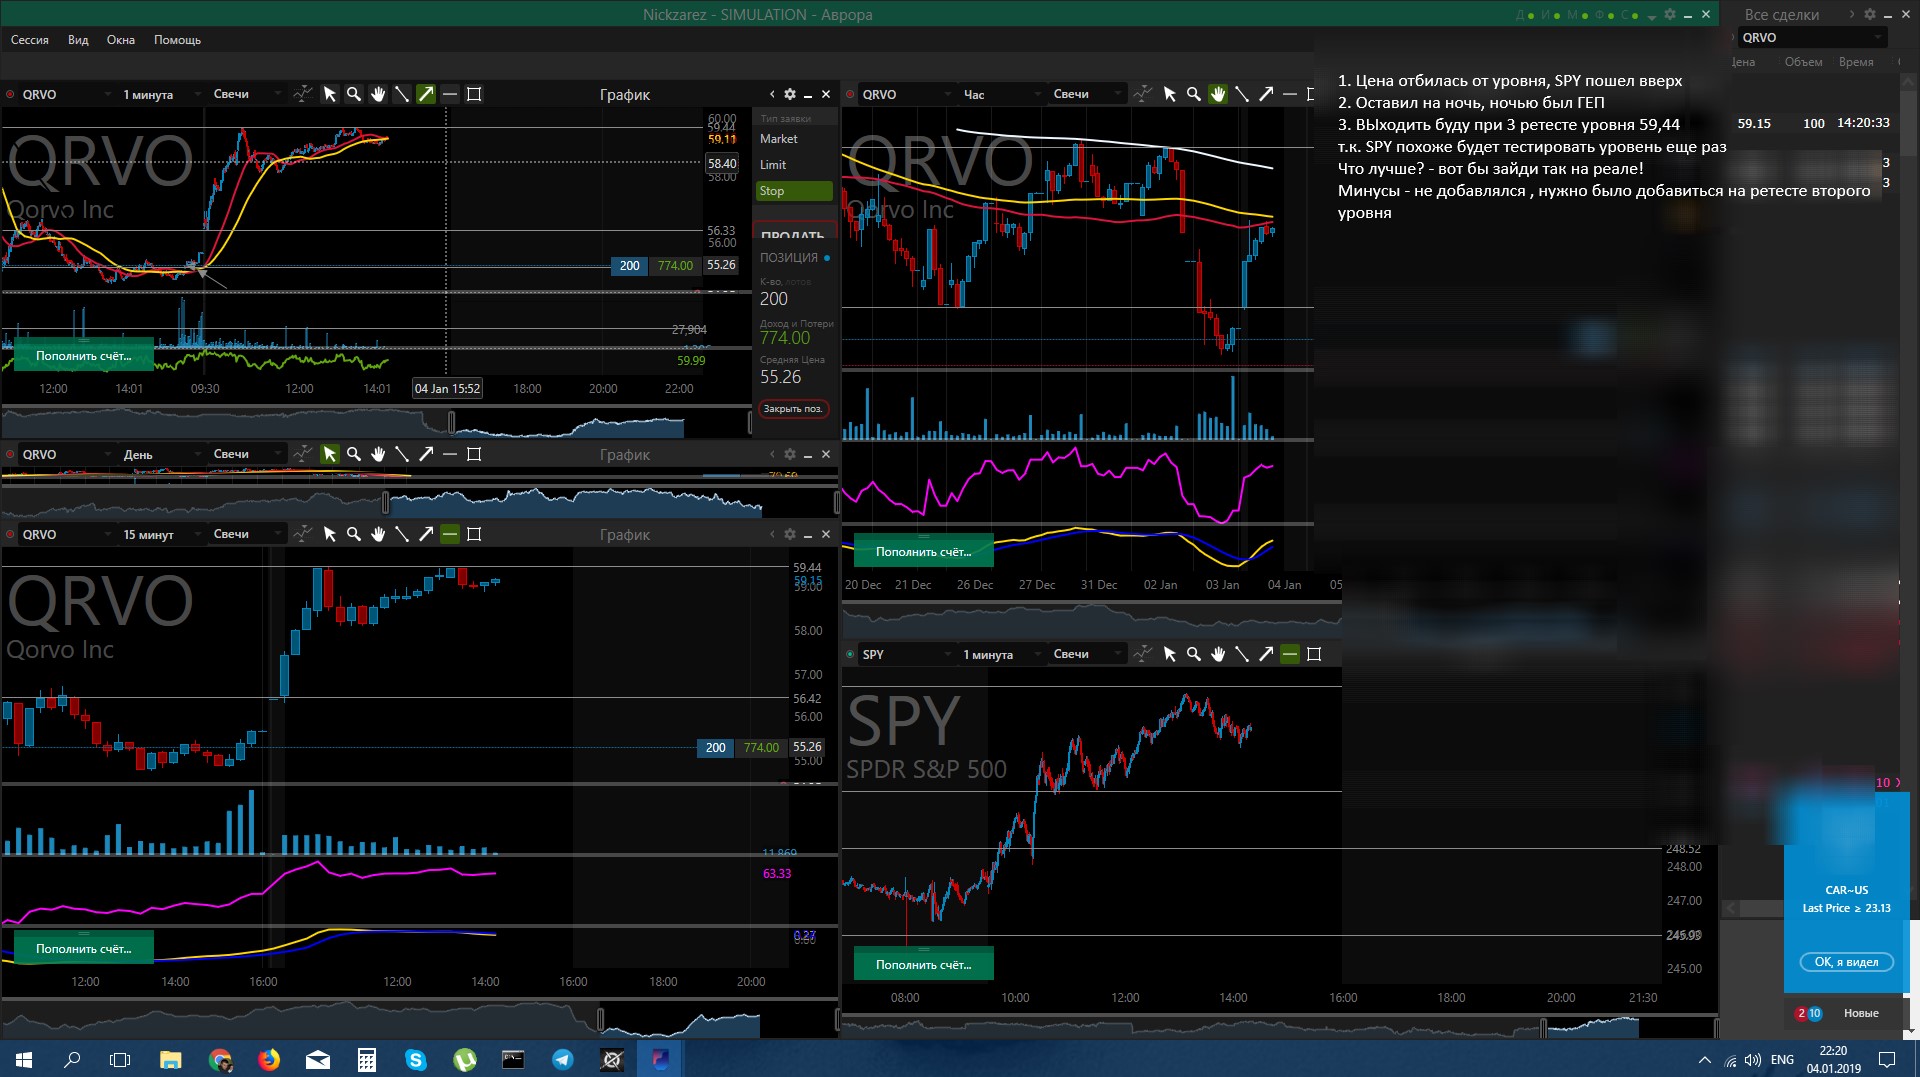The image size is (1920, 1077).
Task: Click 'Пополнить счёт...' in 1-minute chart
Action: click(x=84, y=356)
